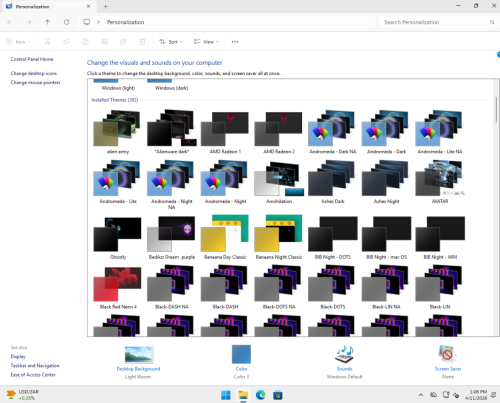500x403 pixels.
Task: Select the Banaana Day Classic theme
Action: point(225,237)
